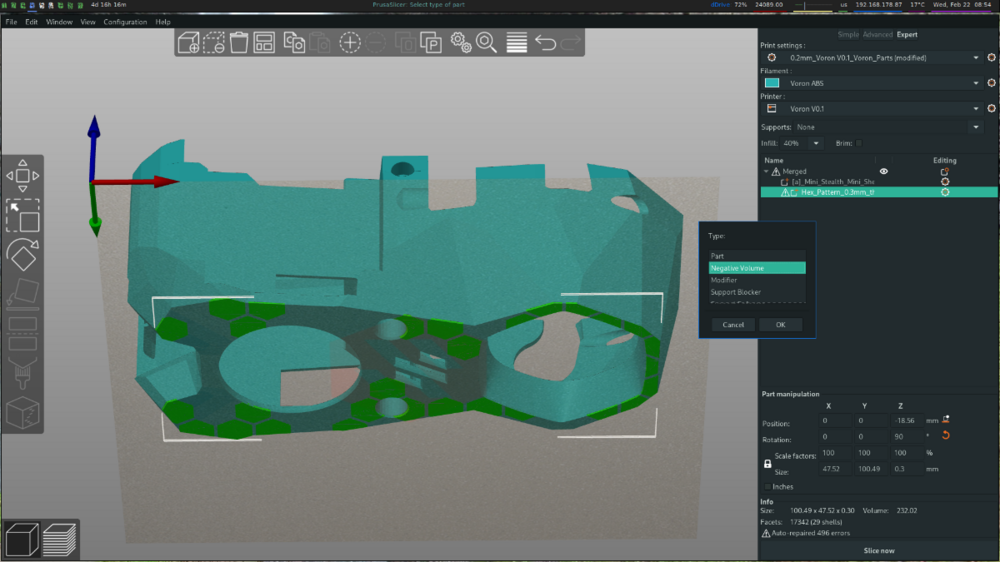This screenshot has height=562, width=1000.
Task: Click the Add object toolbar icon
Action: coord(188,43)
